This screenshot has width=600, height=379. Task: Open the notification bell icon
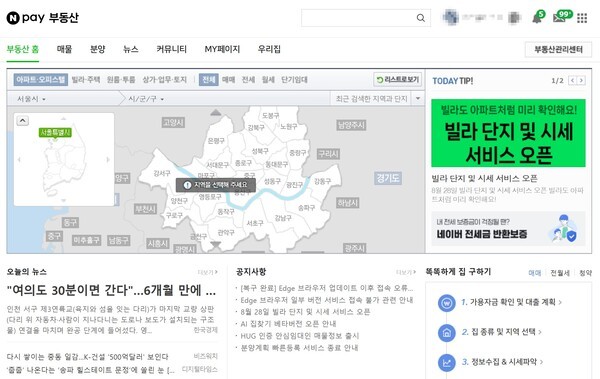[537, 18]
